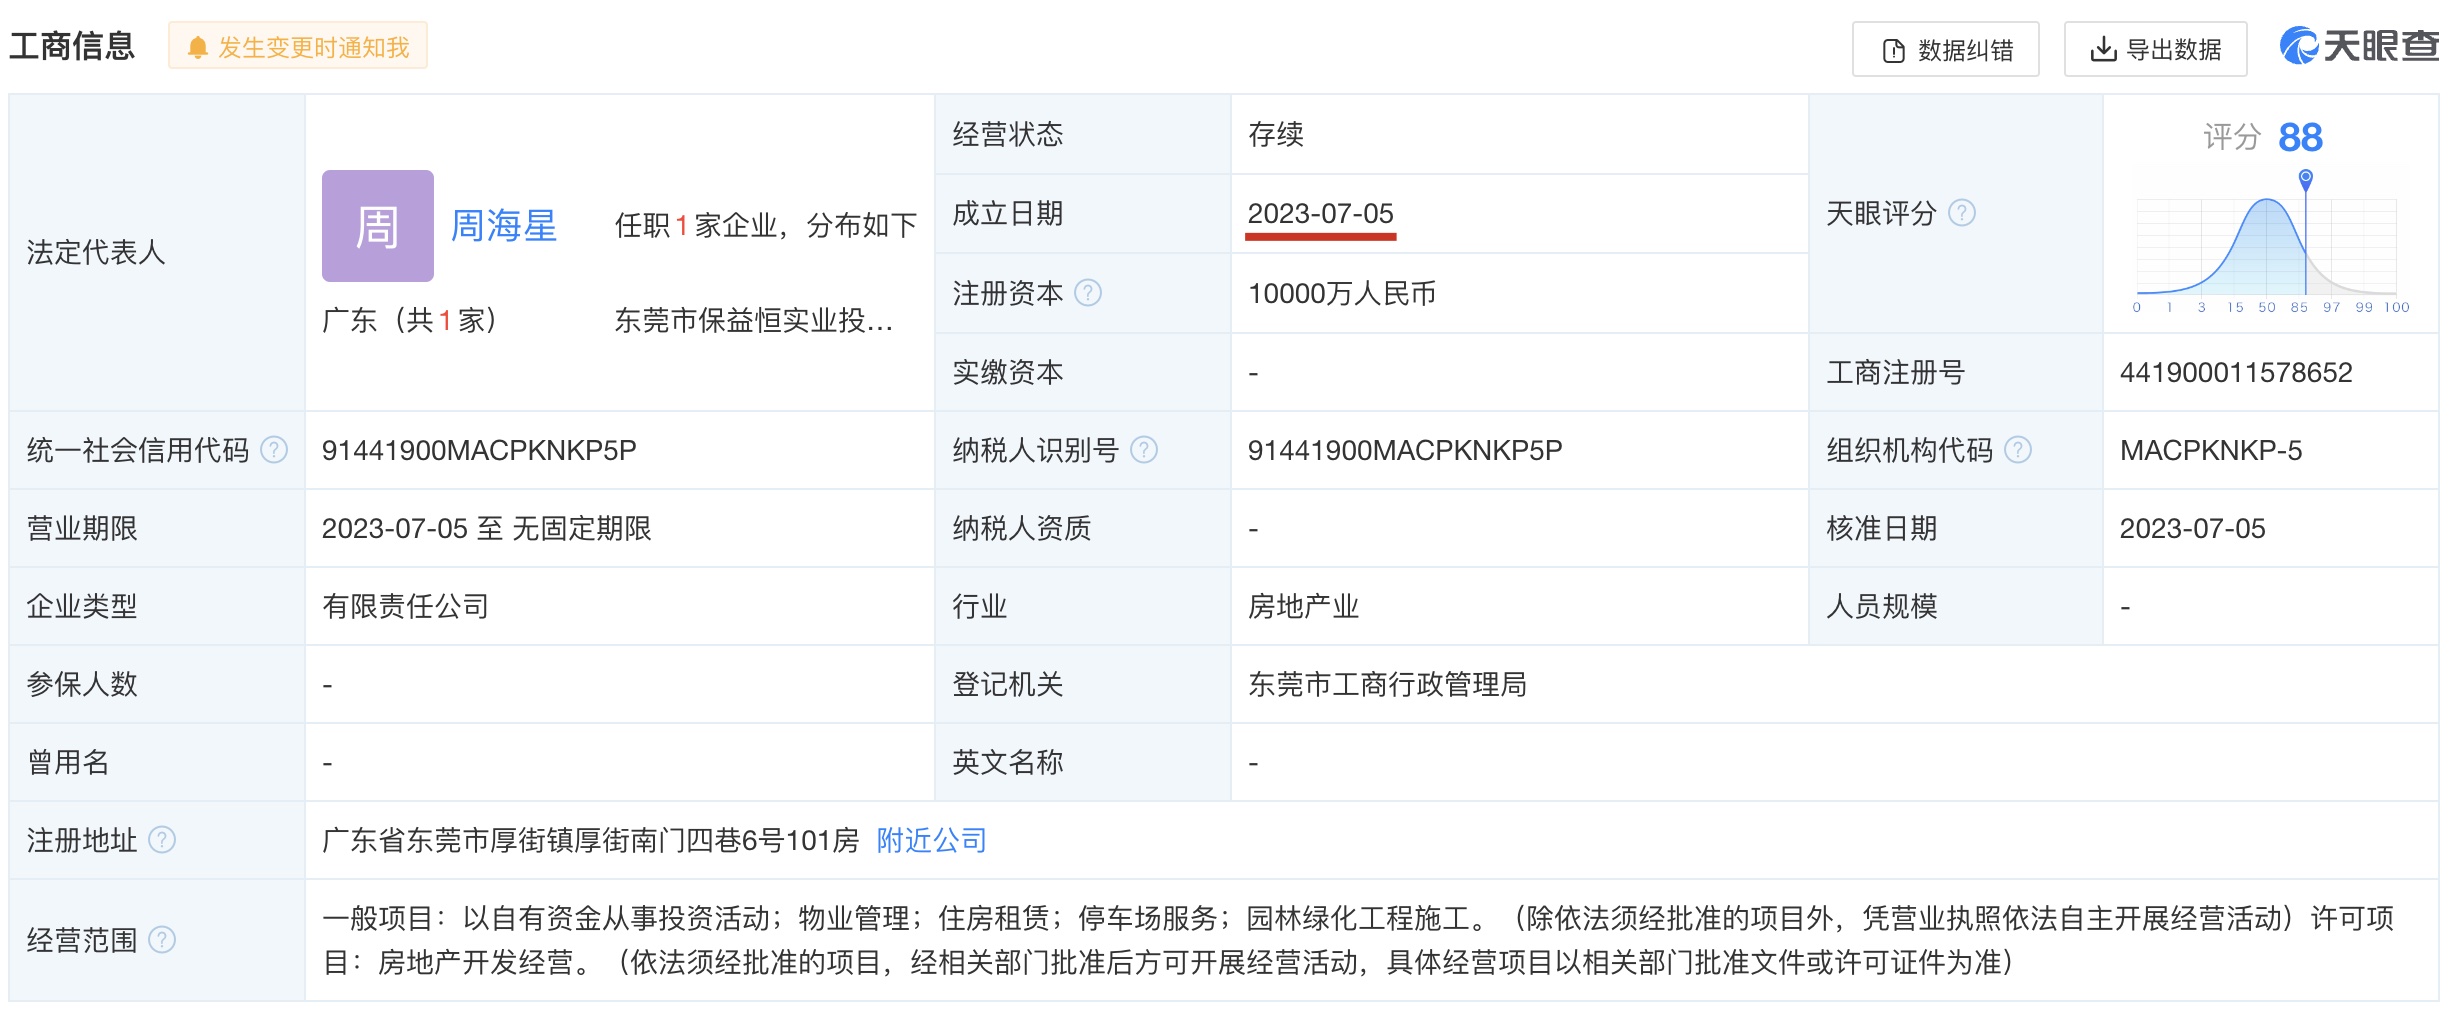Click help icon beside 统一社会信用代码
Viewport: 2460px width, 1012px height.
(x=273, y=450)
